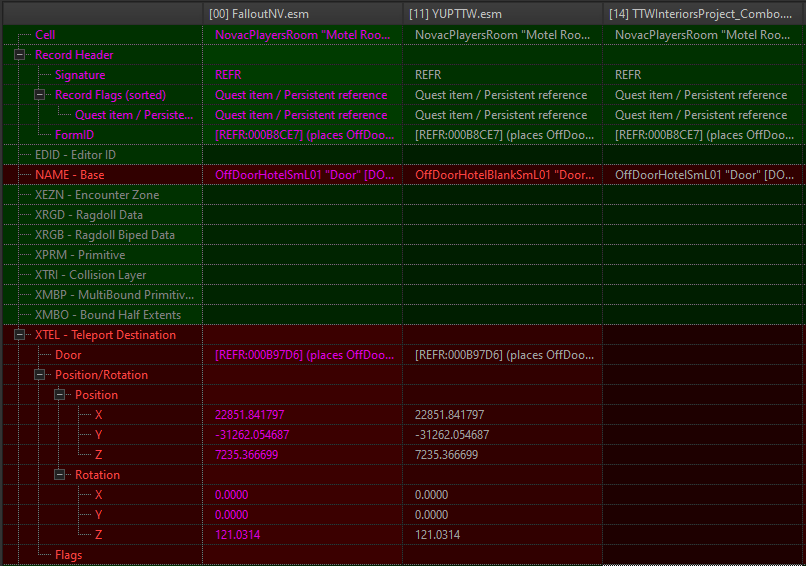Click FalloutNV Record Flags value
The height and width of the screenshot is (566, 806).
[301, 95]
